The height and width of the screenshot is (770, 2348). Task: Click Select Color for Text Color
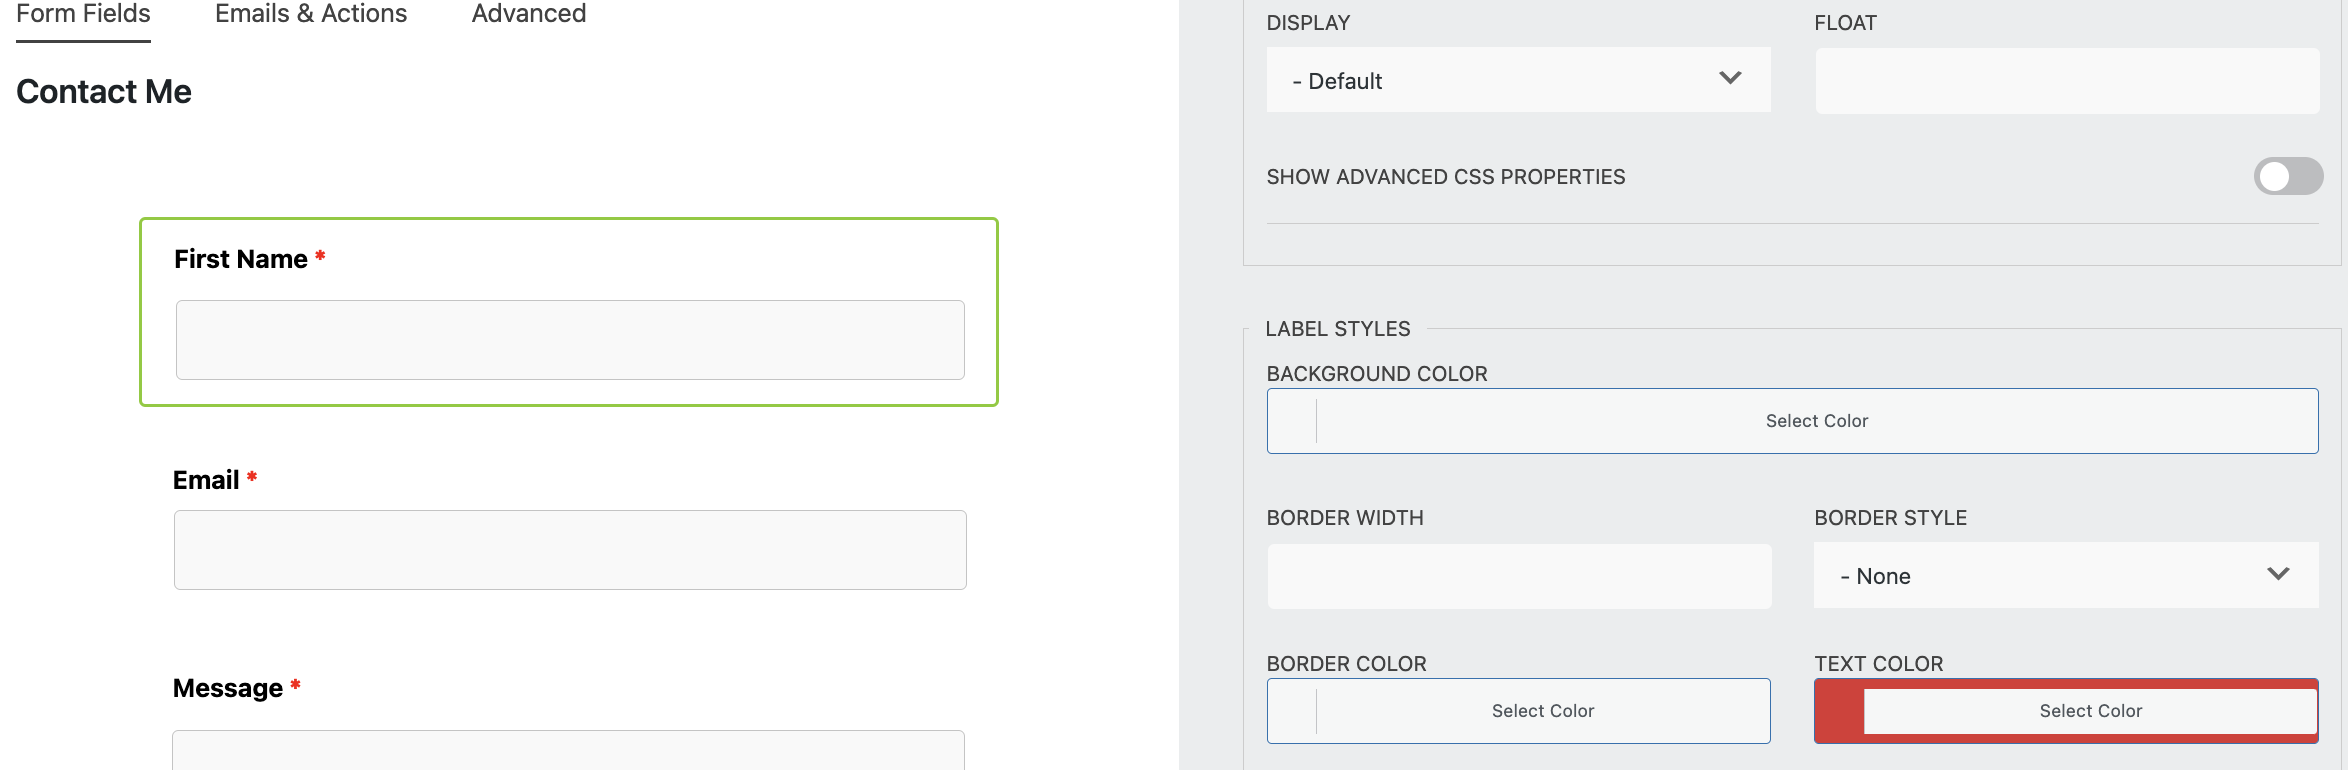click(x=2089, y=710)
